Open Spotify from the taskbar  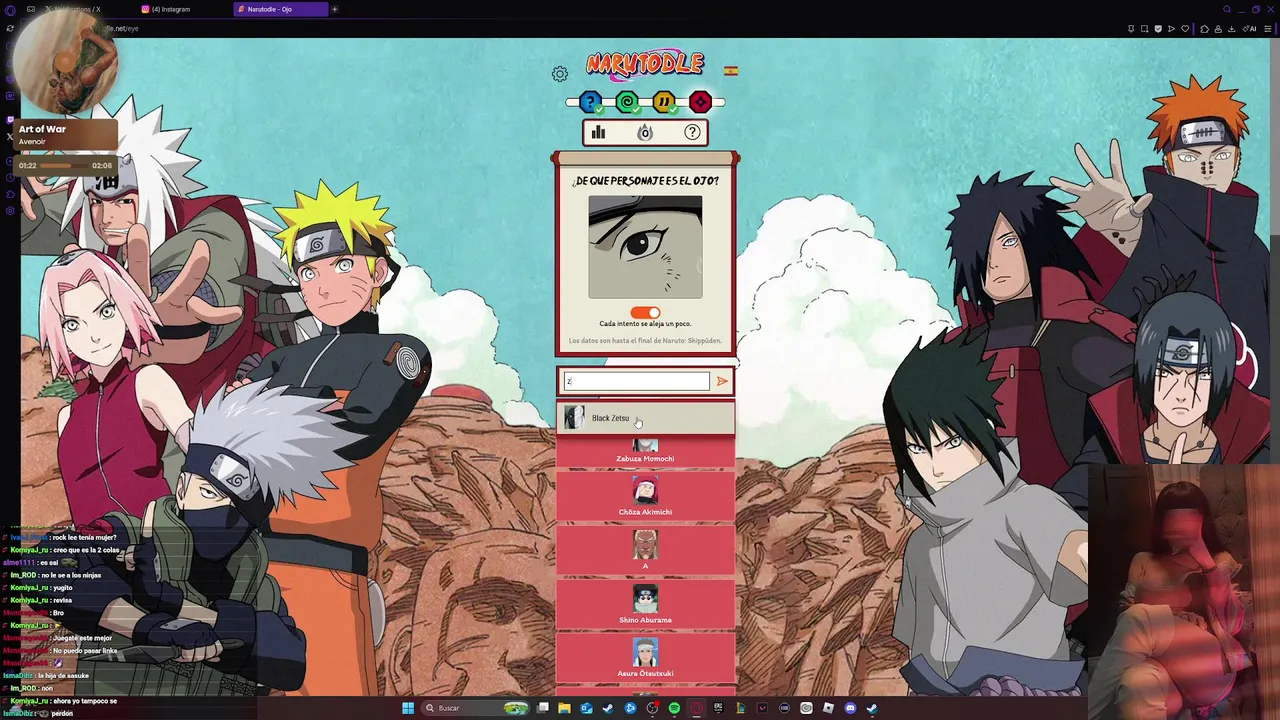(674, 708)
